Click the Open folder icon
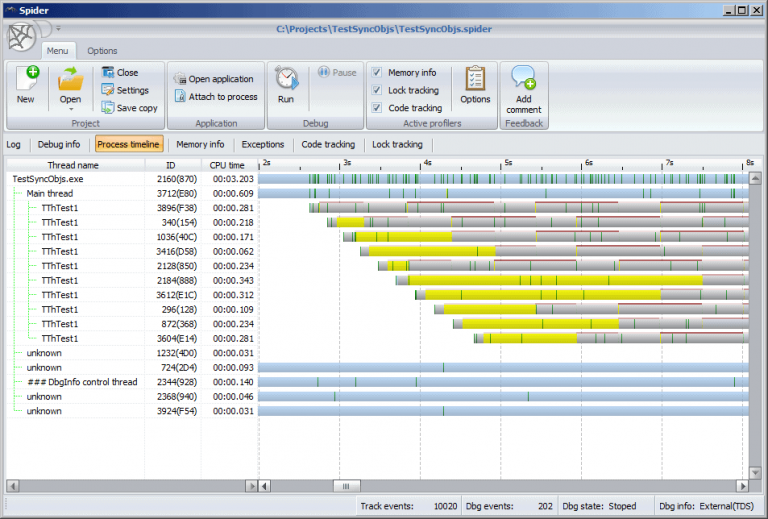Viewport: 768px width, 519px height. (70, 80)
